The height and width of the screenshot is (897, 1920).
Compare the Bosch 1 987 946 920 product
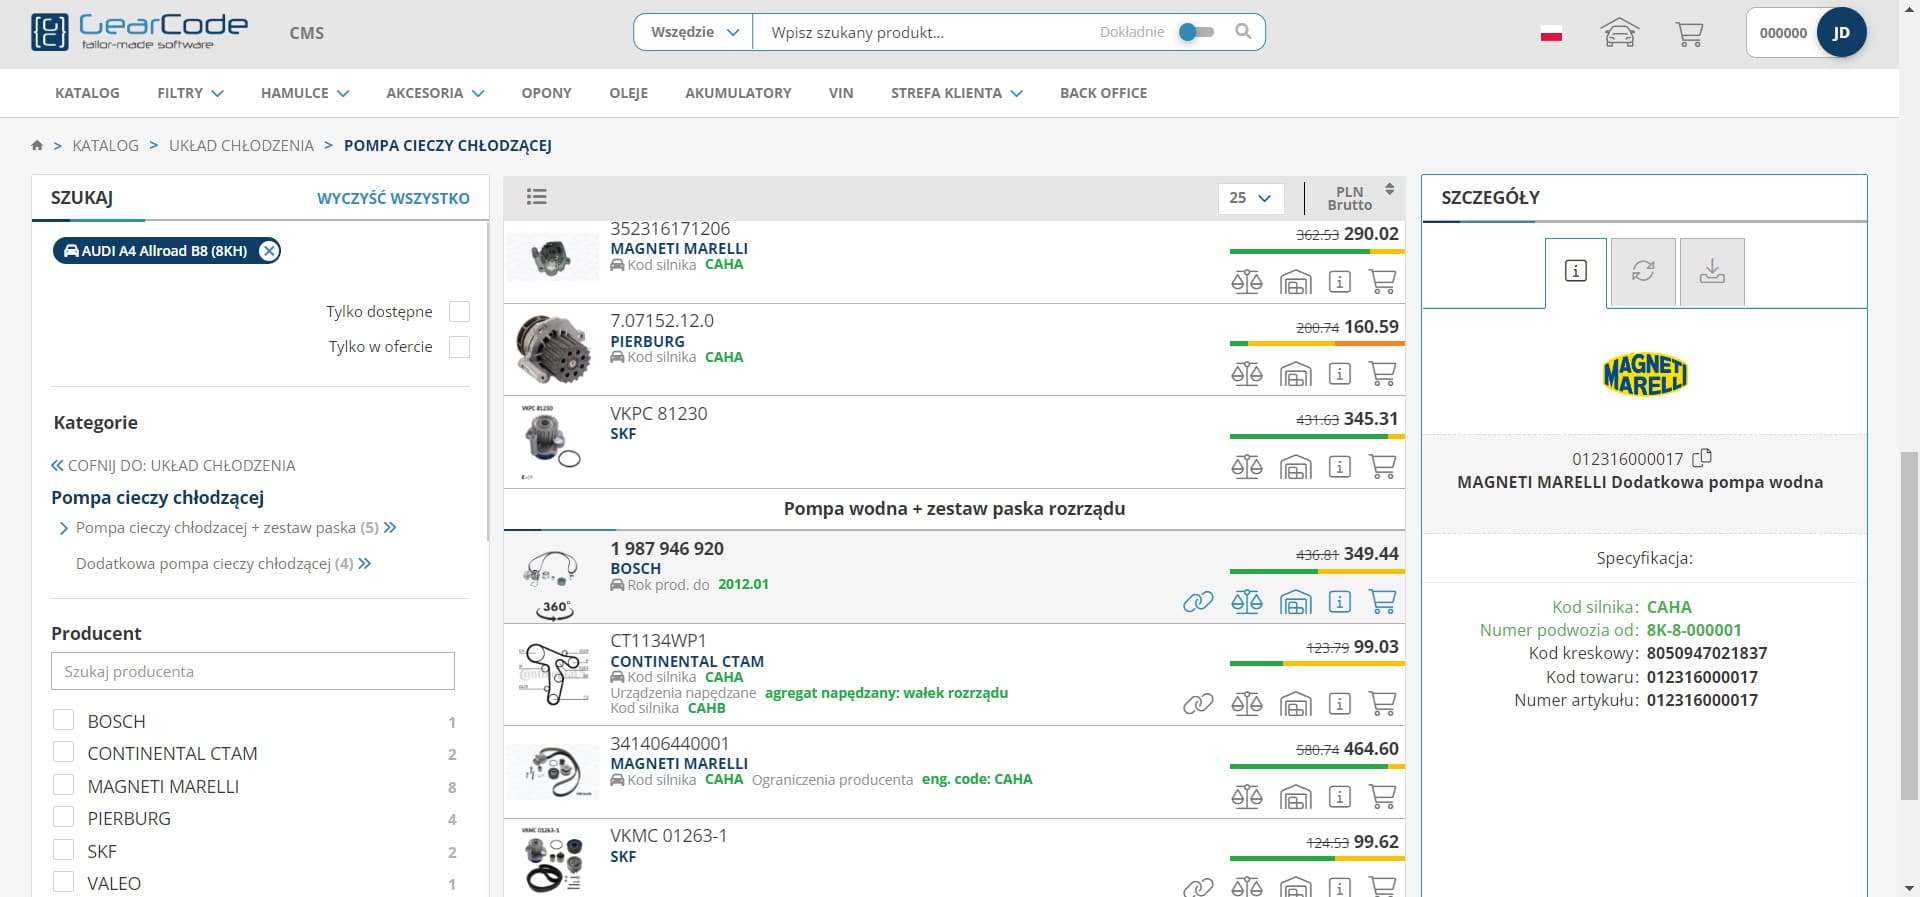1247,602
